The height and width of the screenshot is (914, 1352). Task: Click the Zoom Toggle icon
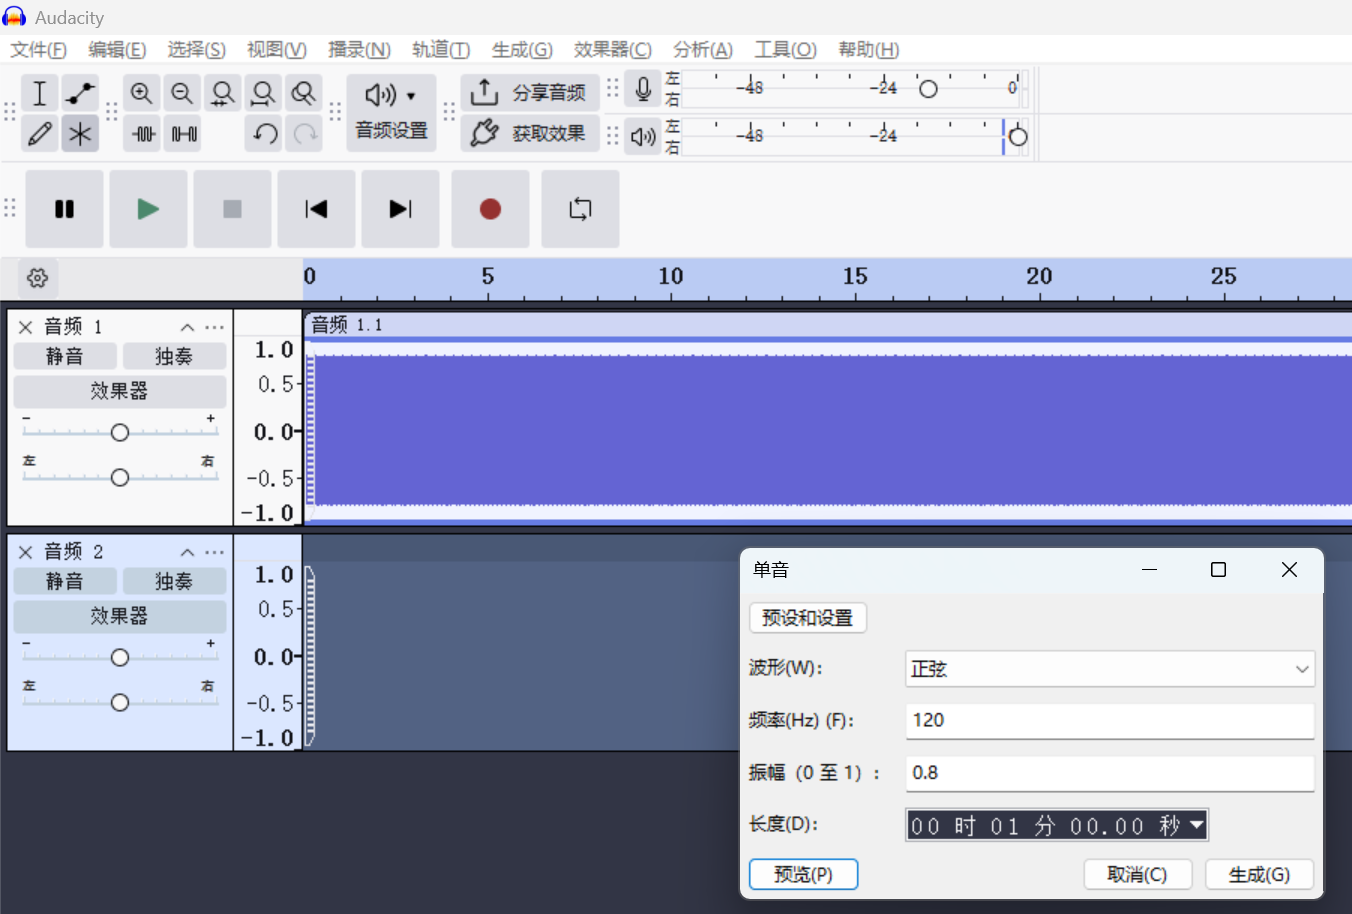click(x=303, y=93)
